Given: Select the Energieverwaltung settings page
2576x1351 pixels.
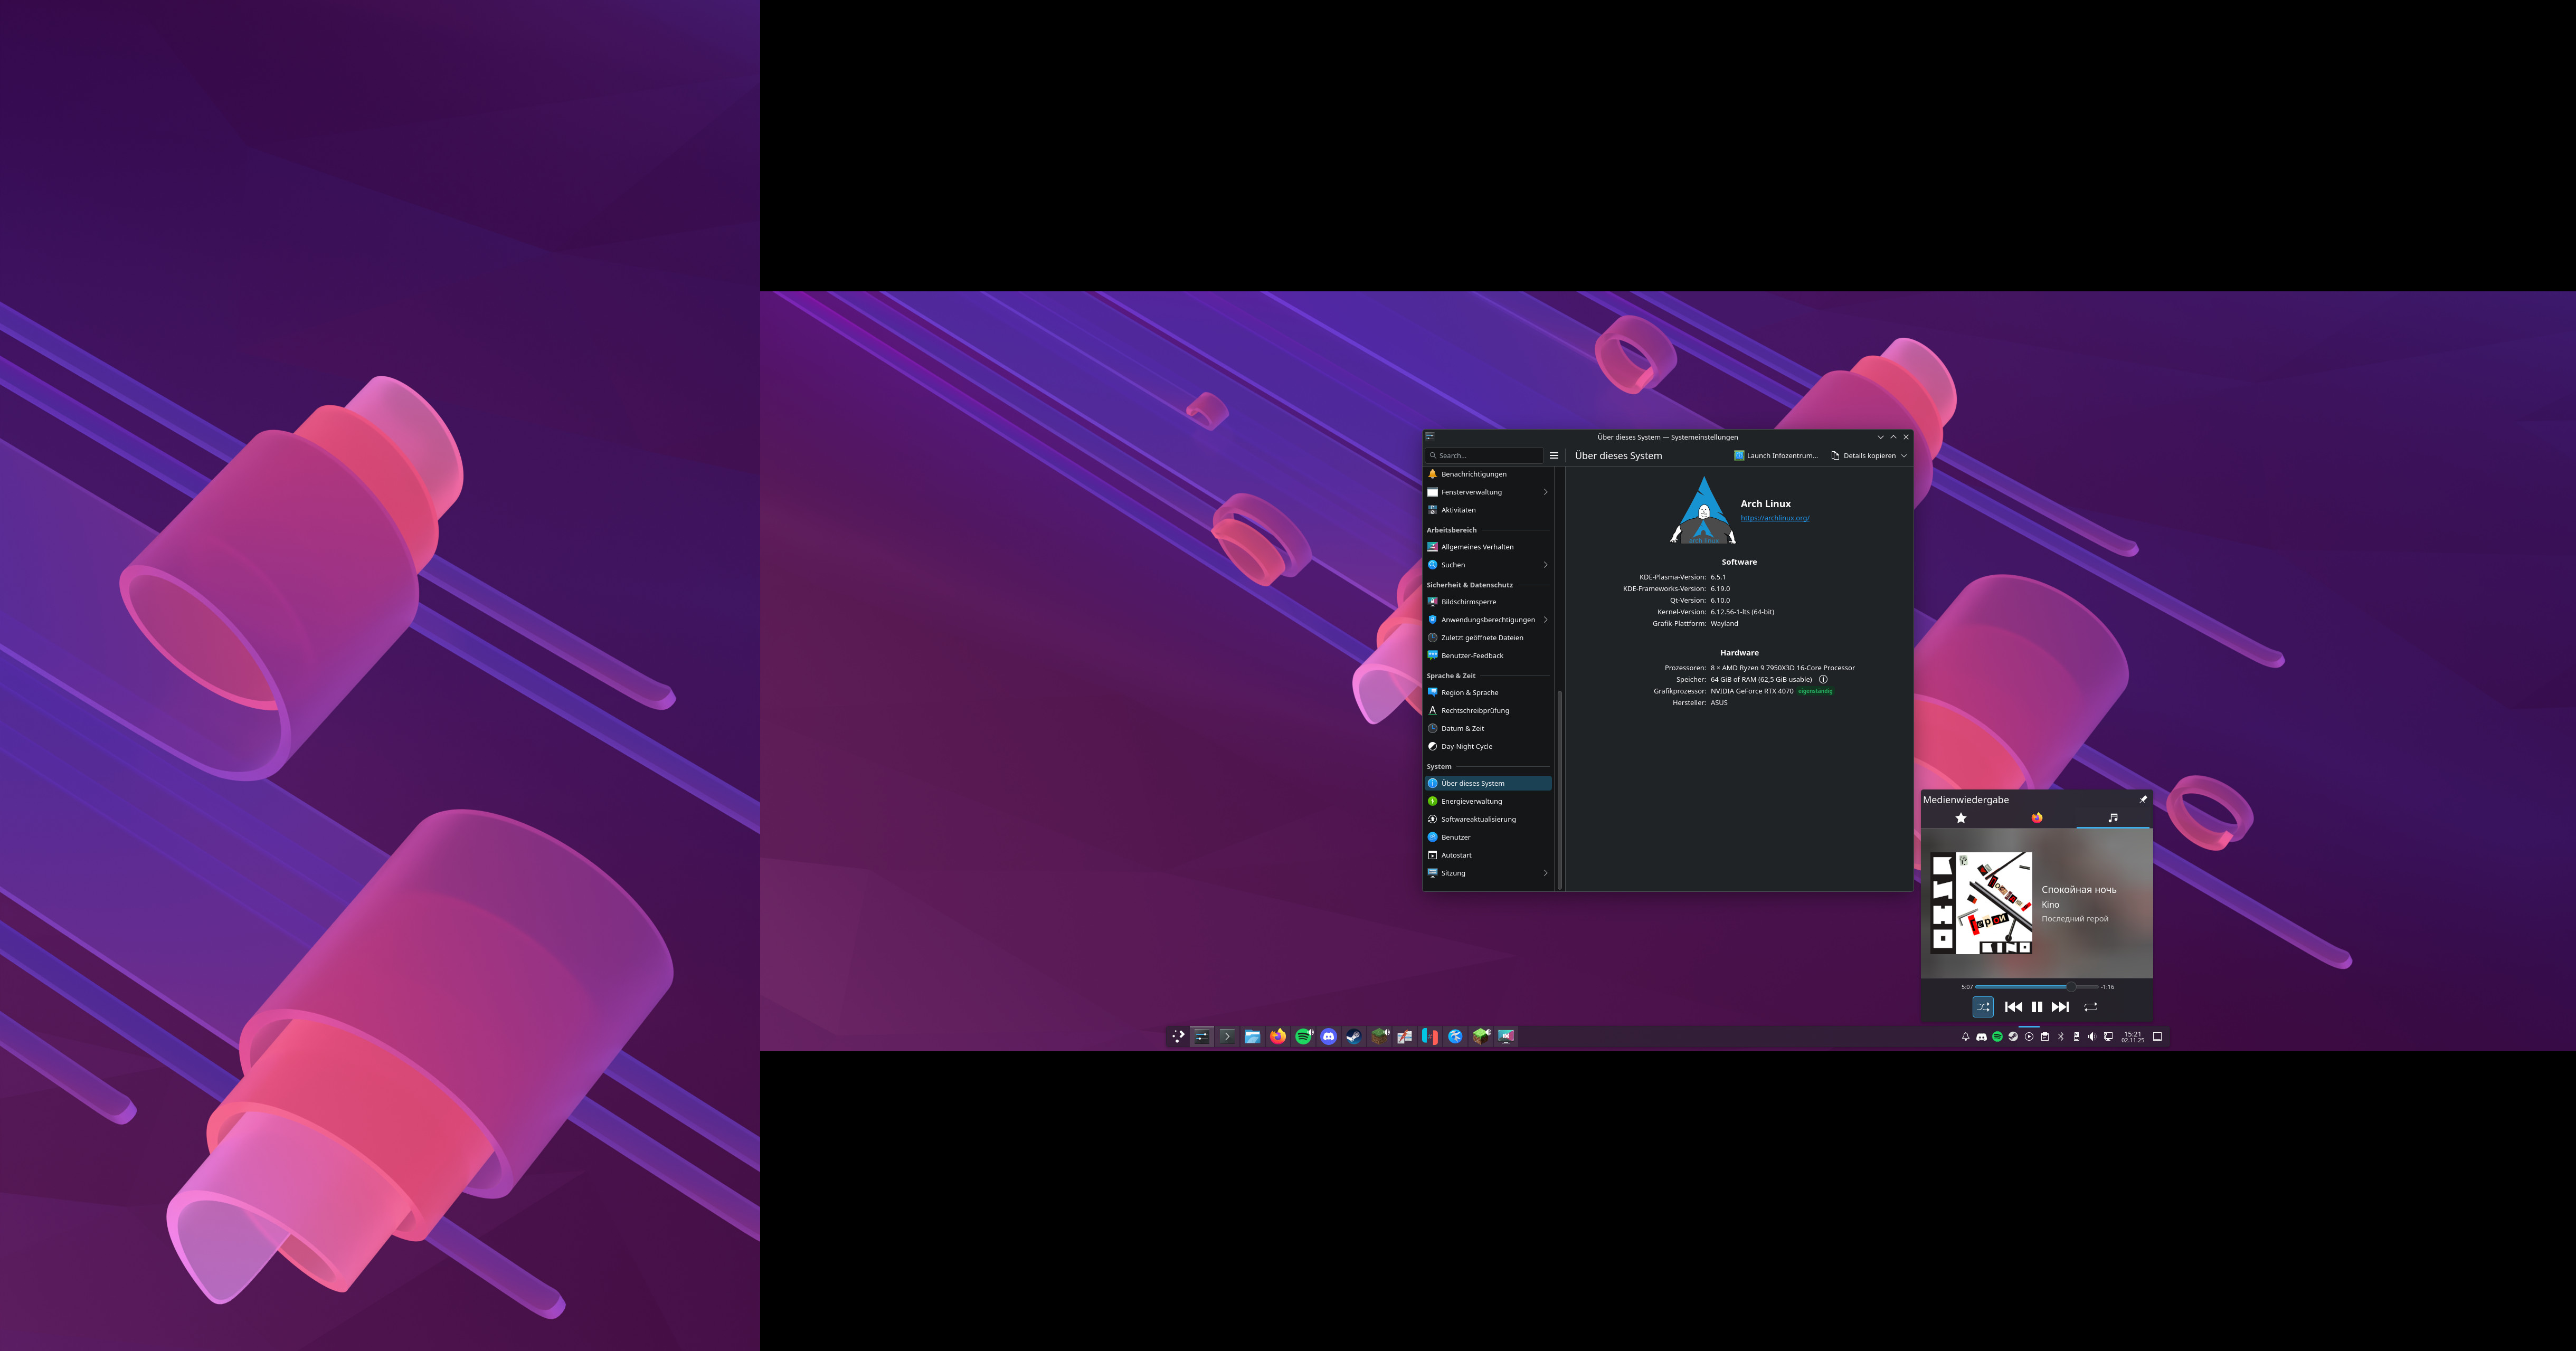Looking at the screenshot, I should pyautogui.click(x=1471, y=801).
